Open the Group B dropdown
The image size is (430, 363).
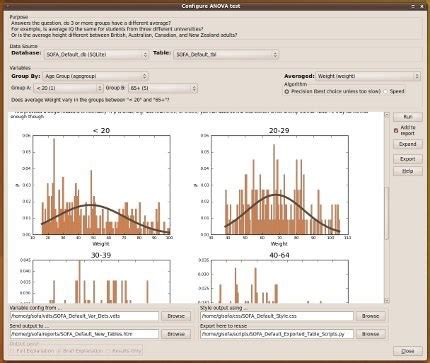click(163, 88)
